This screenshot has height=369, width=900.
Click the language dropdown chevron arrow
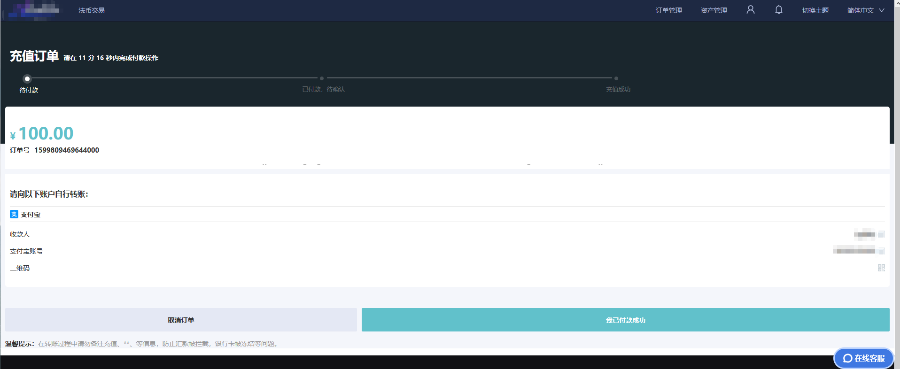pyautogui.click(x=881, y=10)
